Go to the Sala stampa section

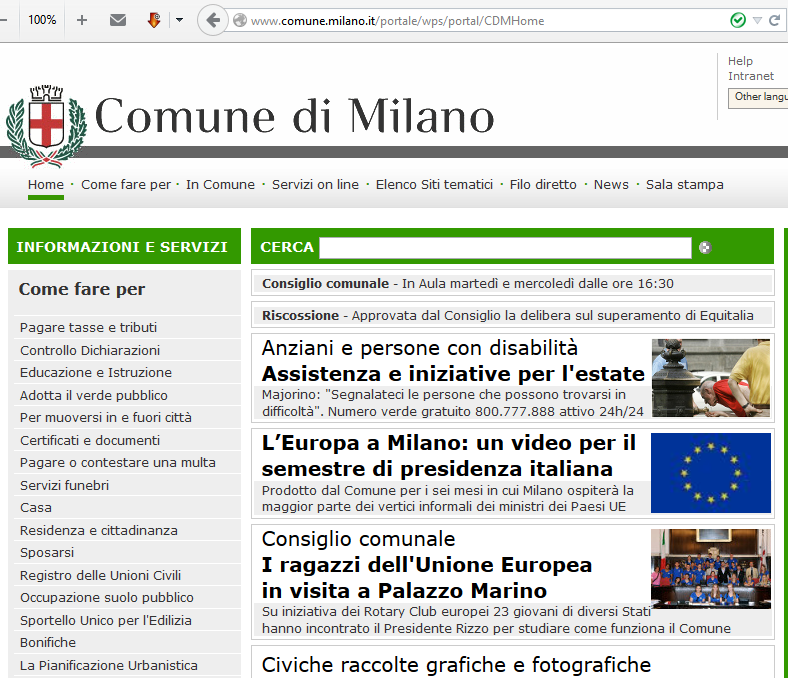tap(684, 184)
